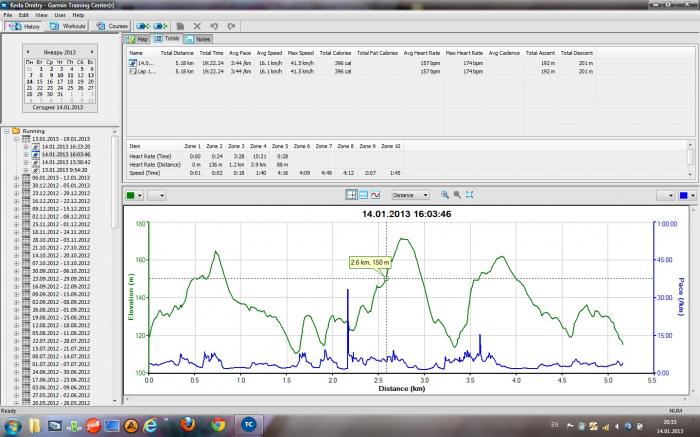Click the zoom in magnifier icon

coord(445,195)
